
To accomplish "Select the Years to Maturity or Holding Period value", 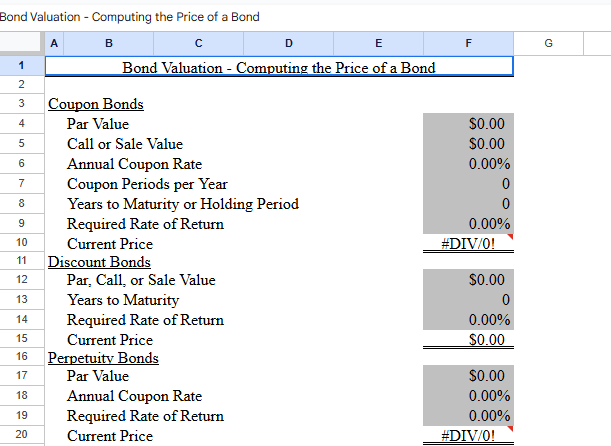I will point(468,204).
